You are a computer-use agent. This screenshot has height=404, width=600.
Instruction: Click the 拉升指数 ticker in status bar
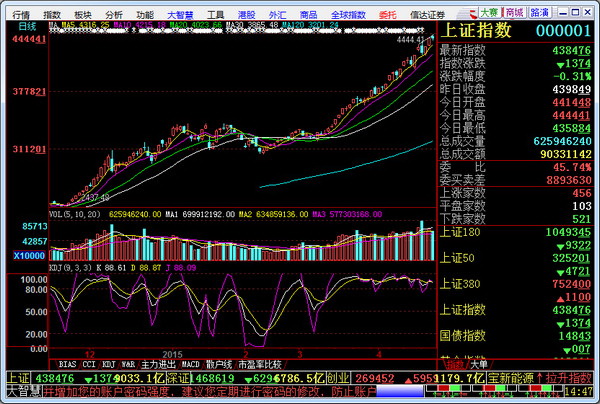pyautogui.click(x=574, y=379)
